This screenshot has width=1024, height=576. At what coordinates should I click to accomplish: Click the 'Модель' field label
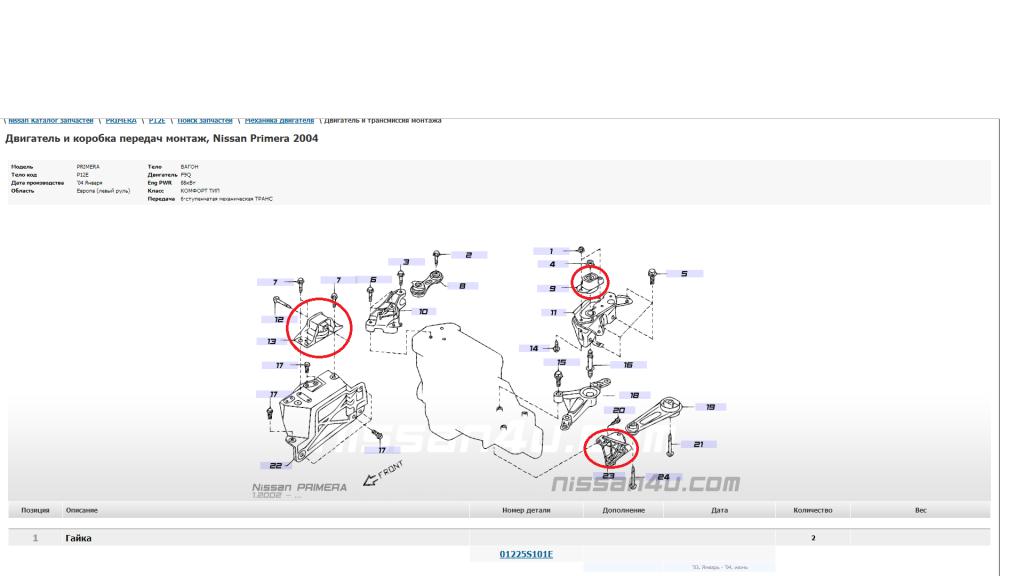(x=22, y=167)
